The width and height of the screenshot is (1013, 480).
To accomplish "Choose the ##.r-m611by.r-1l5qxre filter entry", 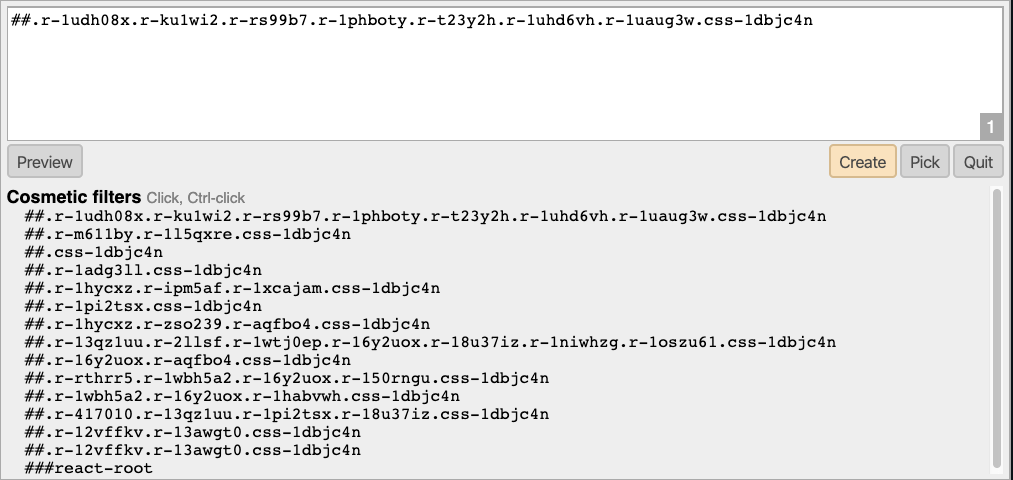I will pyautogui.click(x=188, y=234).
